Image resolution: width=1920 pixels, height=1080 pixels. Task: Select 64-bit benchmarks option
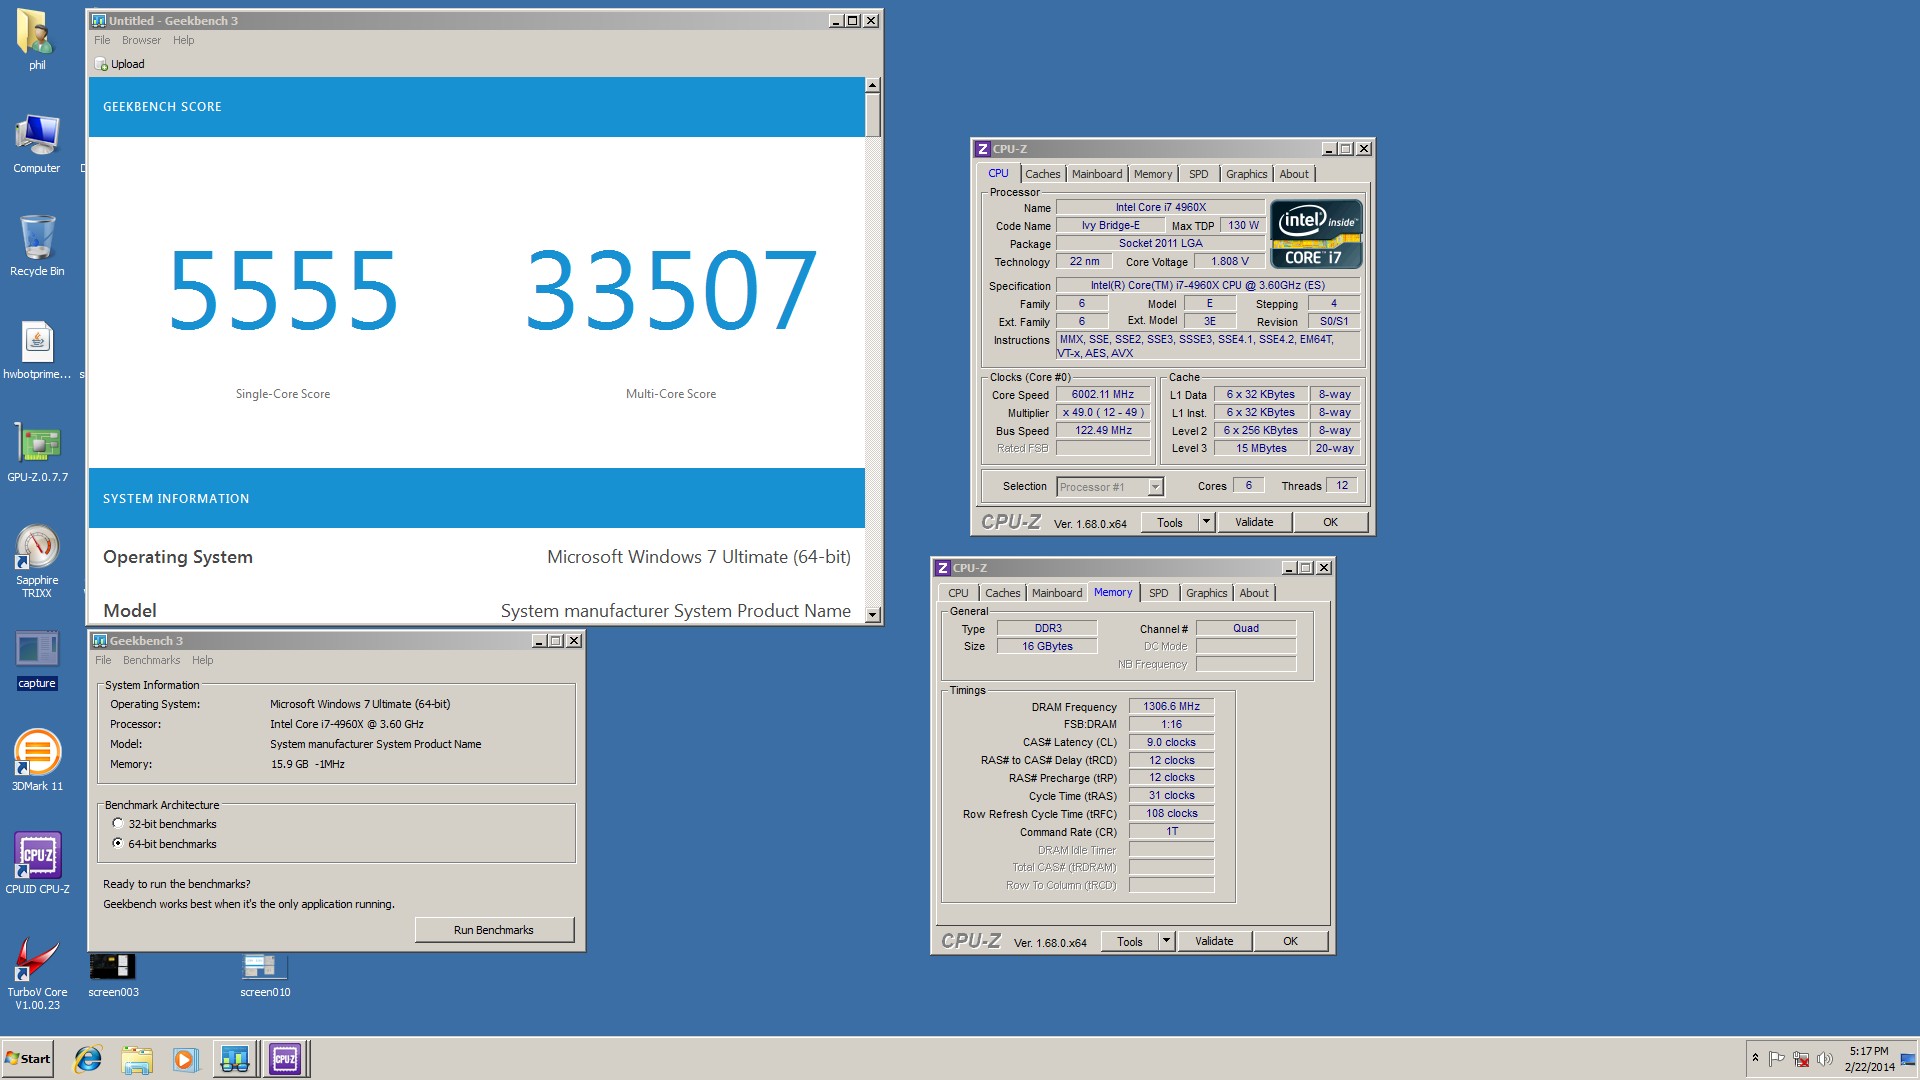[118, 844]
